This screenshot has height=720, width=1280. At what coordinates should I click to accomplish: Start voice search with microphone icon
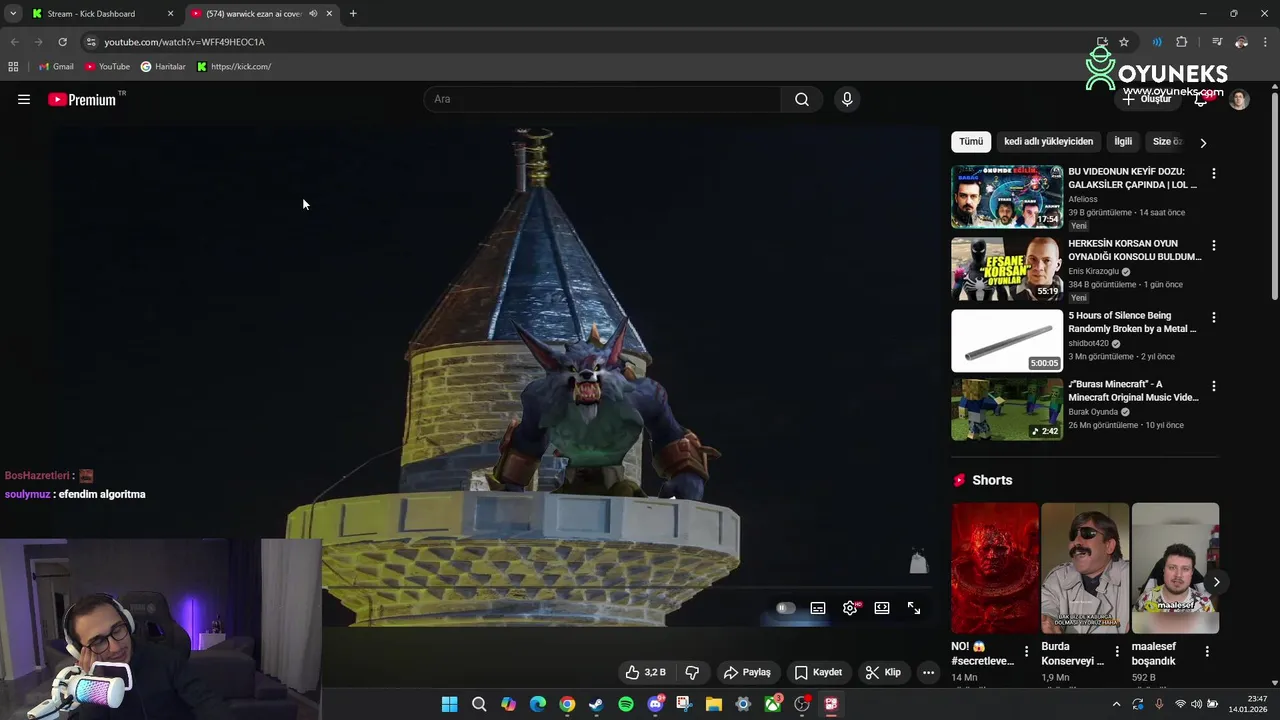(x=847, y=99)
